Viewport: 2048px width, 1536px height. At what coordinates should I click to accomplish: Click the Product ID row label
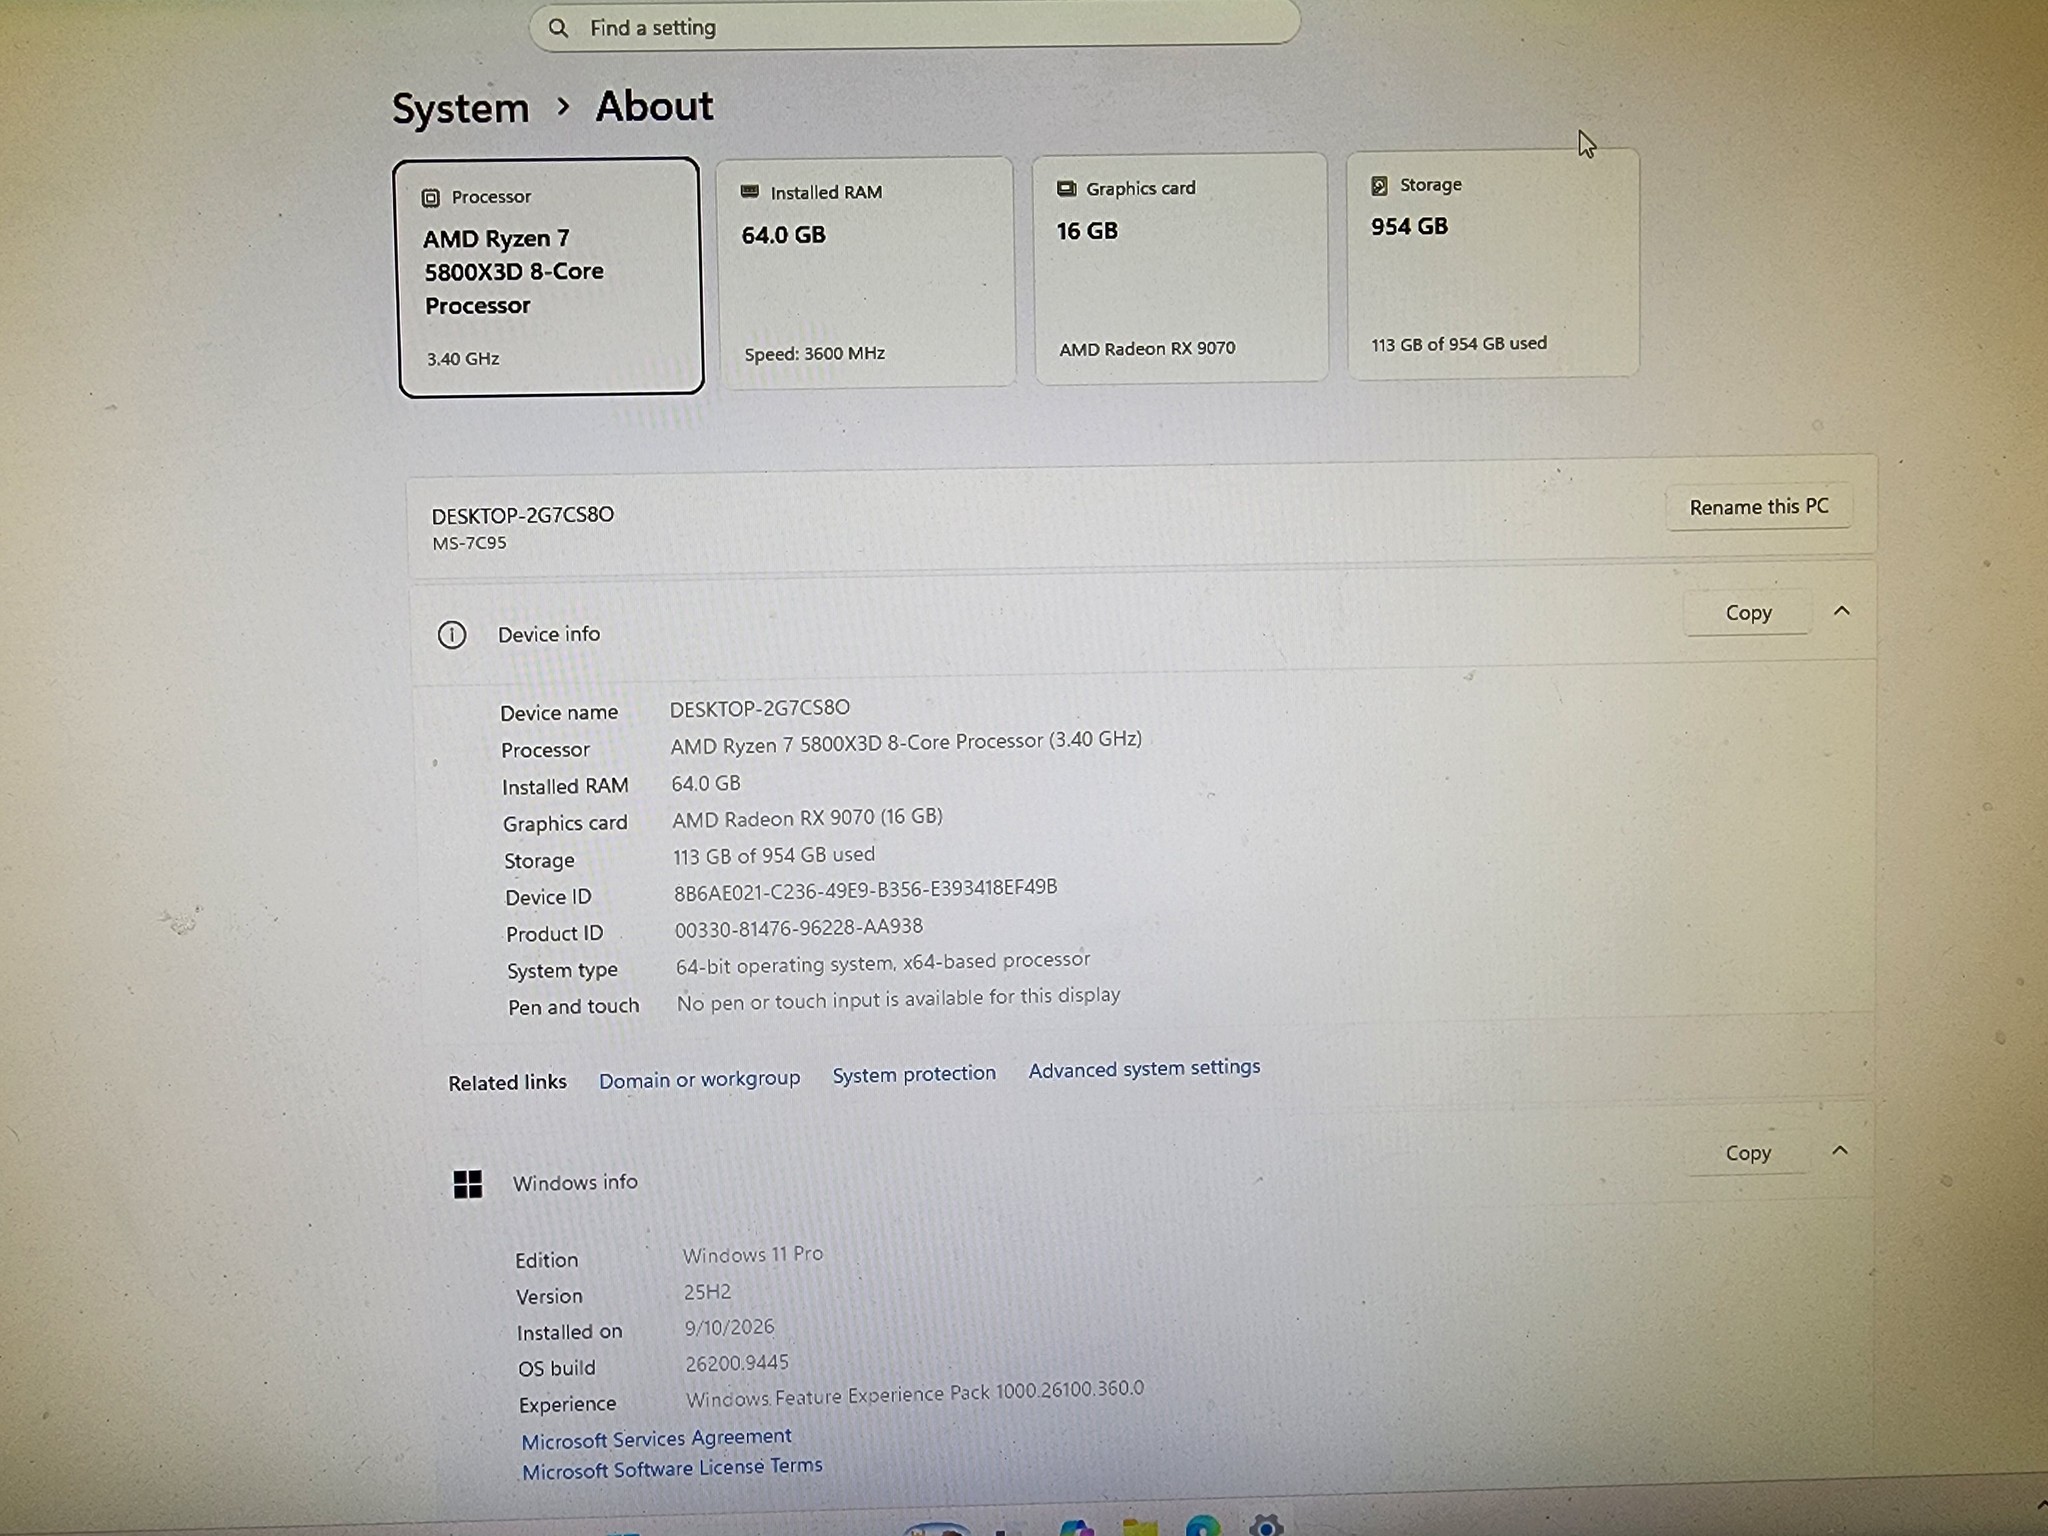[554, 934]
